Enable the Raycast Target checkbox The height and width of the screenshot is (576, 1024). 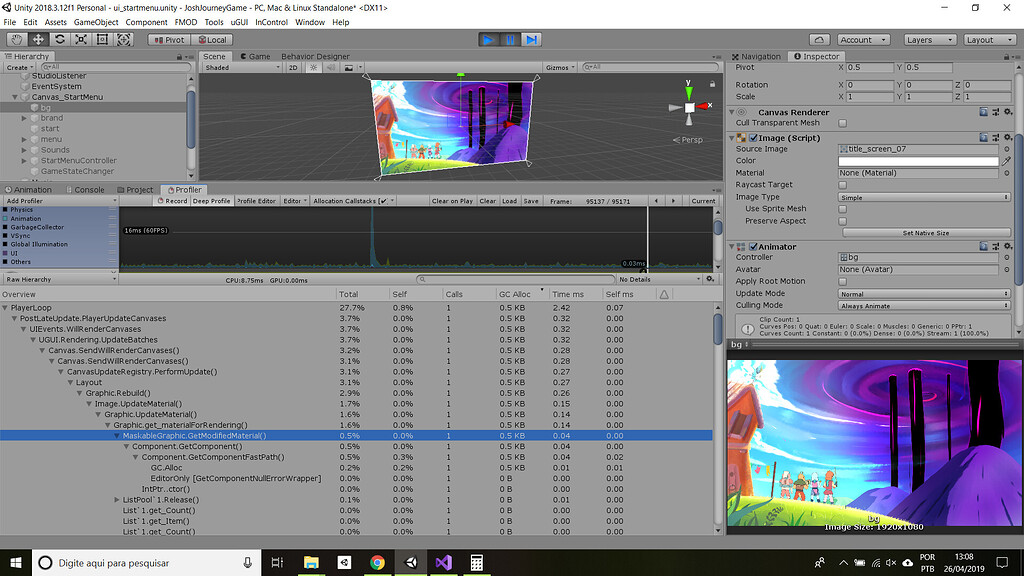coord(843,185)
